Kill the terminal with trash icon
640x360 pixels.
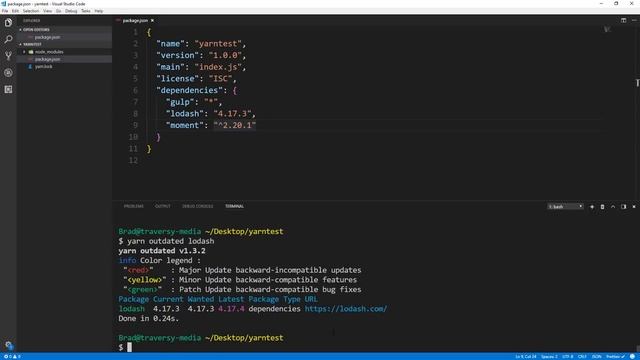(x=602, y=207)
